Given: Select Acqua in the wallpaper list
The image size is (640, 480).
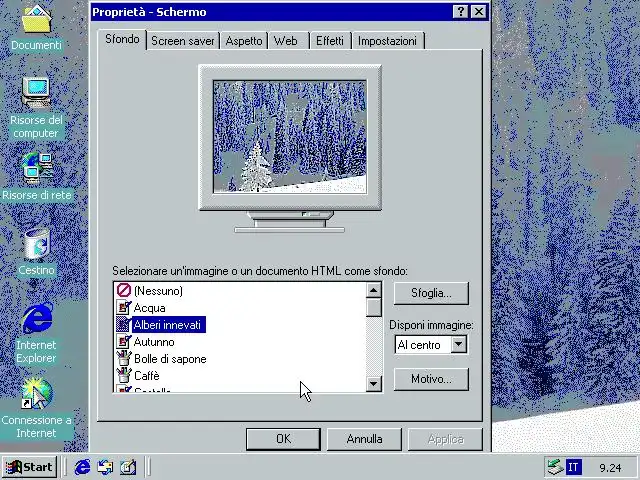Looking at the screenshot, I should [x=149, y=308].
